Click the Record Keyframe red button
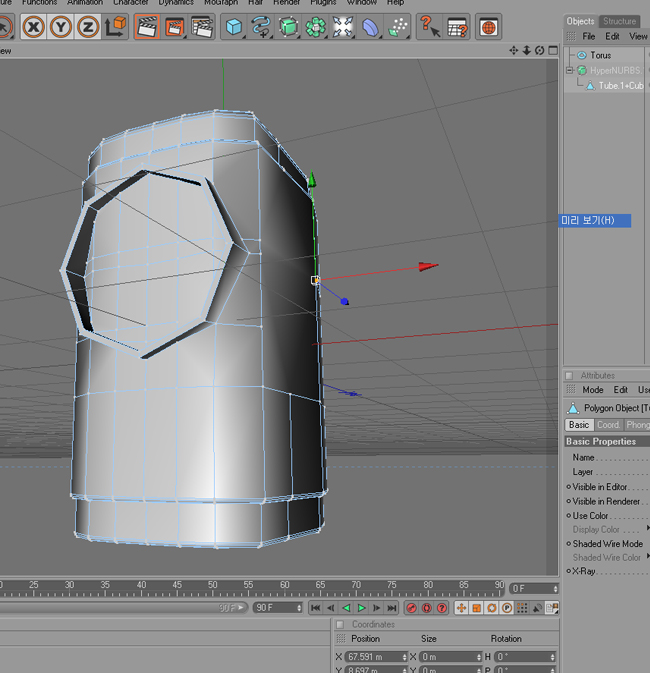 click(x=411, y=608)
